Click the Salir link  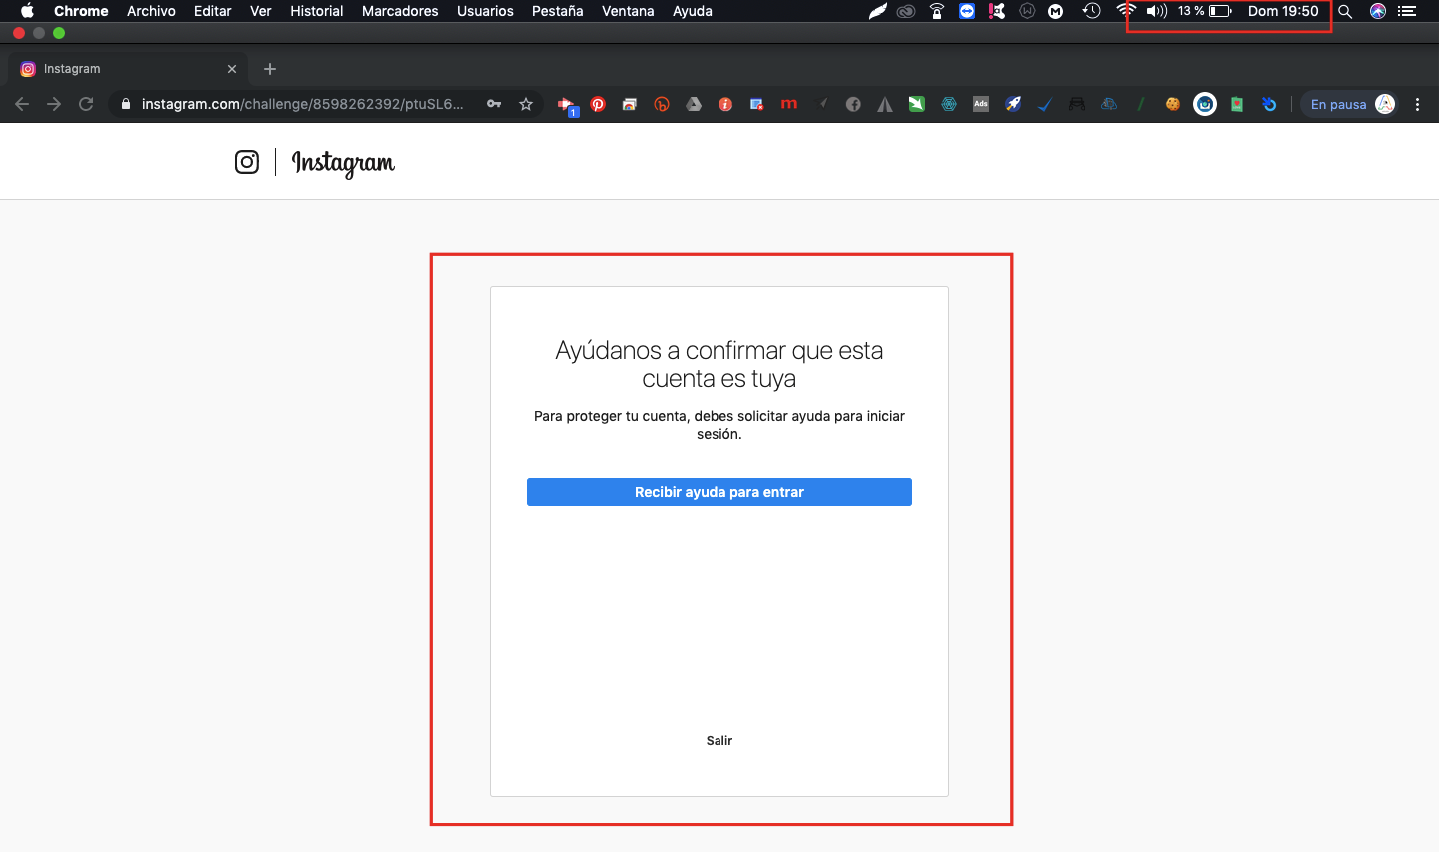[x=719, y=741]
